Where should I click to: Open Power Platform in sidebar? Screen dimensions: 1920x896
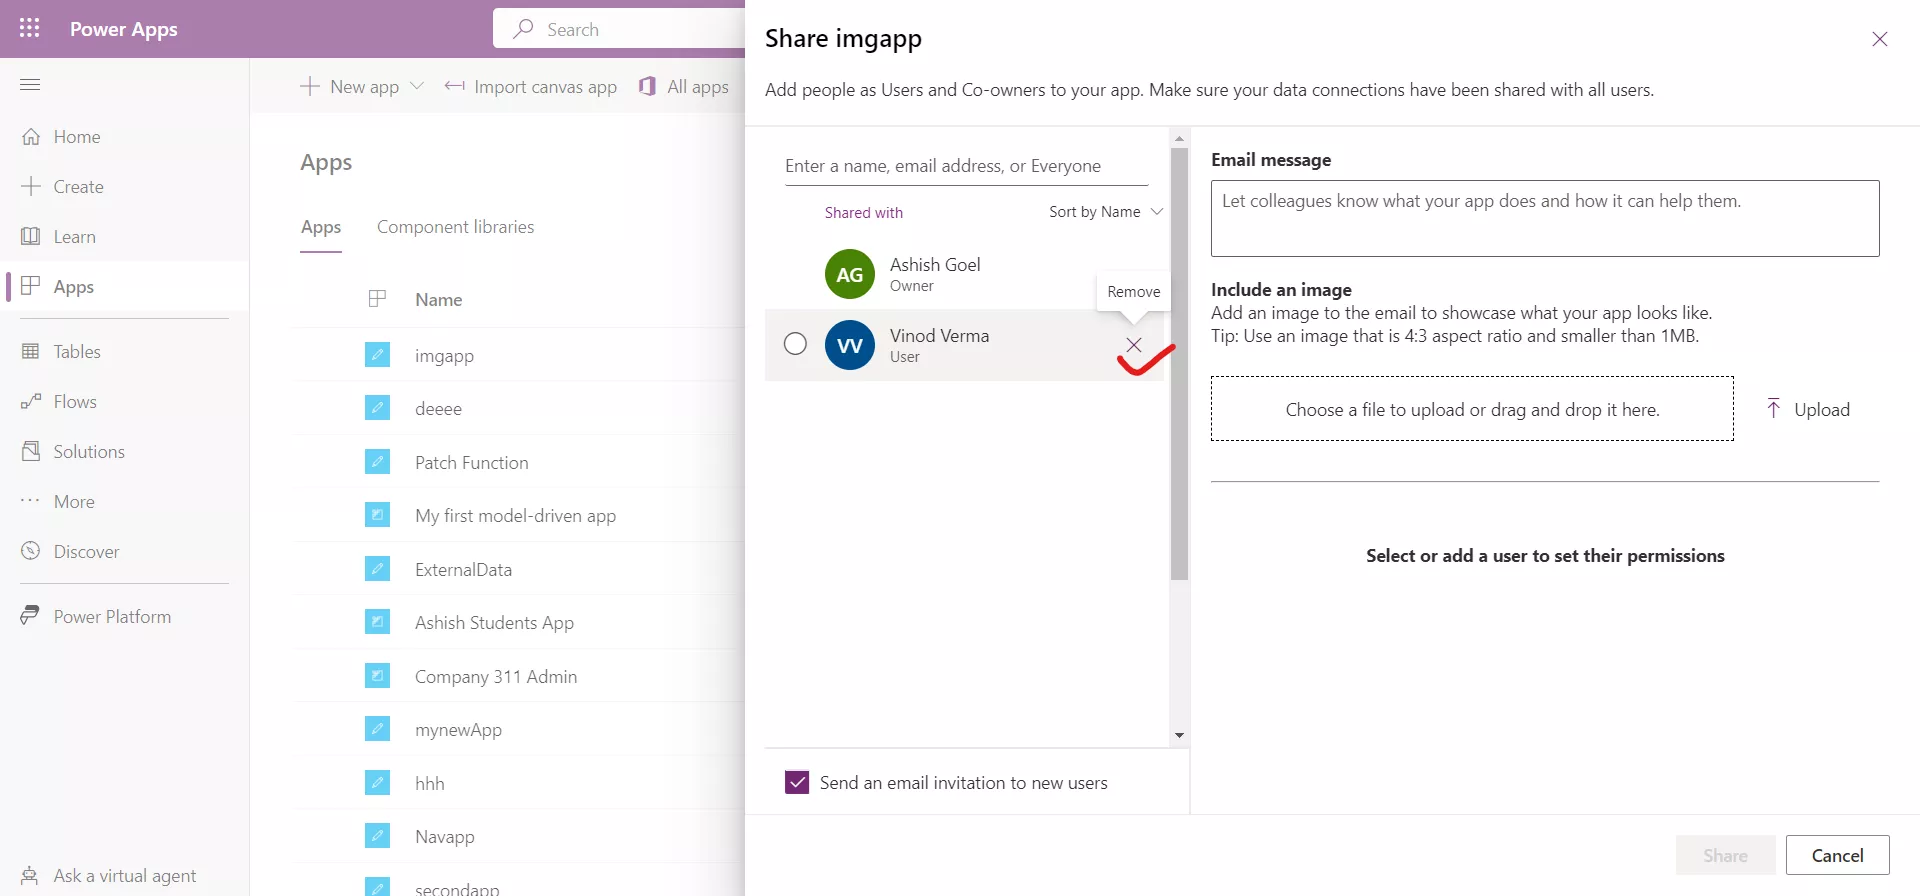[x=112, y=617]
